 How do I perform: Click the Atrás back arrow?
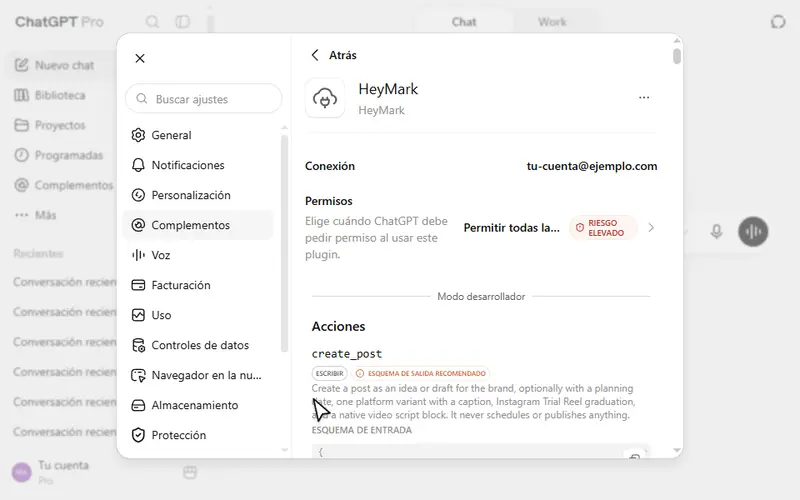tap(315, 55)
